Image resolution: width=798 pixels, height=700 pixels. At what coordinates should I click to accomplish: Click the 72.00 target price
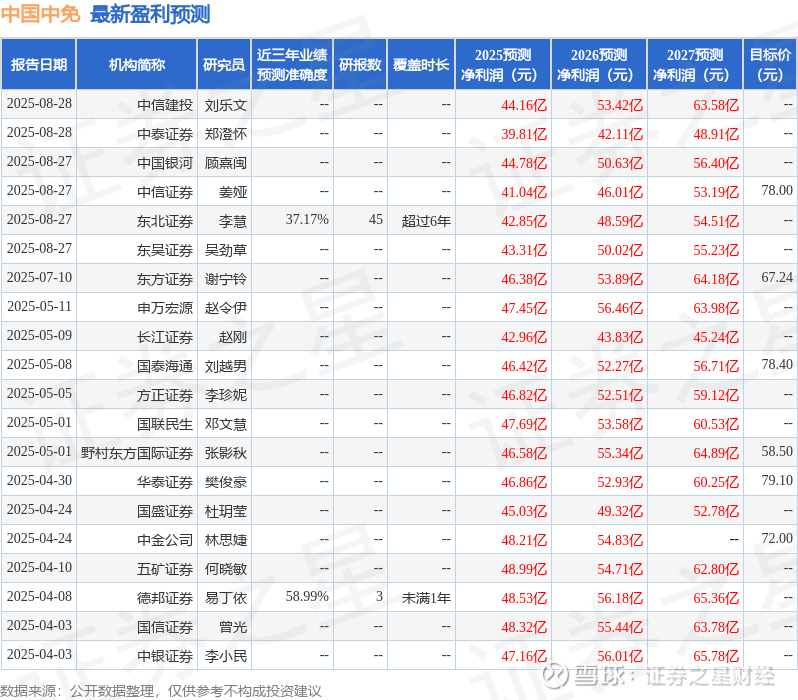coord(777,539)
